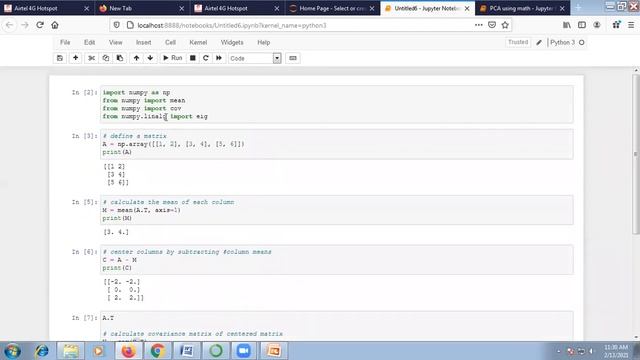Open the Cell menu

click(170, 42)
